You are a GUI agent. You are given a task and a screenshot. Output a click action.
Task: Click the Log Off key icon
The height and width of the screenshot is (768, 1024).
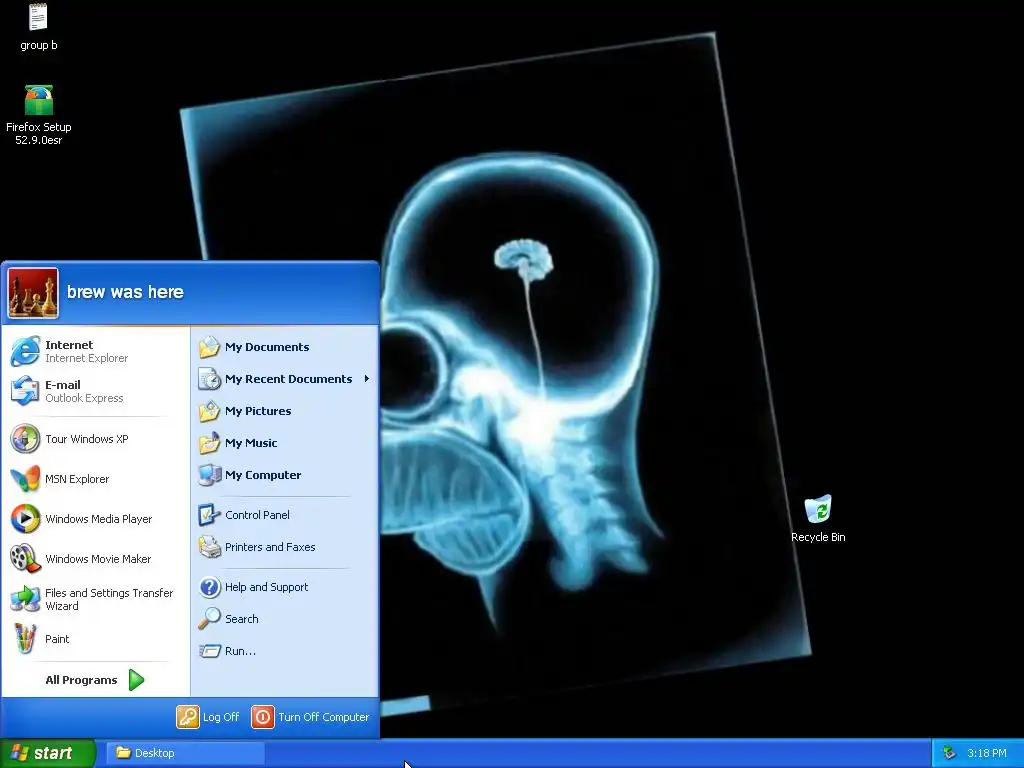(x=187, y=717)
